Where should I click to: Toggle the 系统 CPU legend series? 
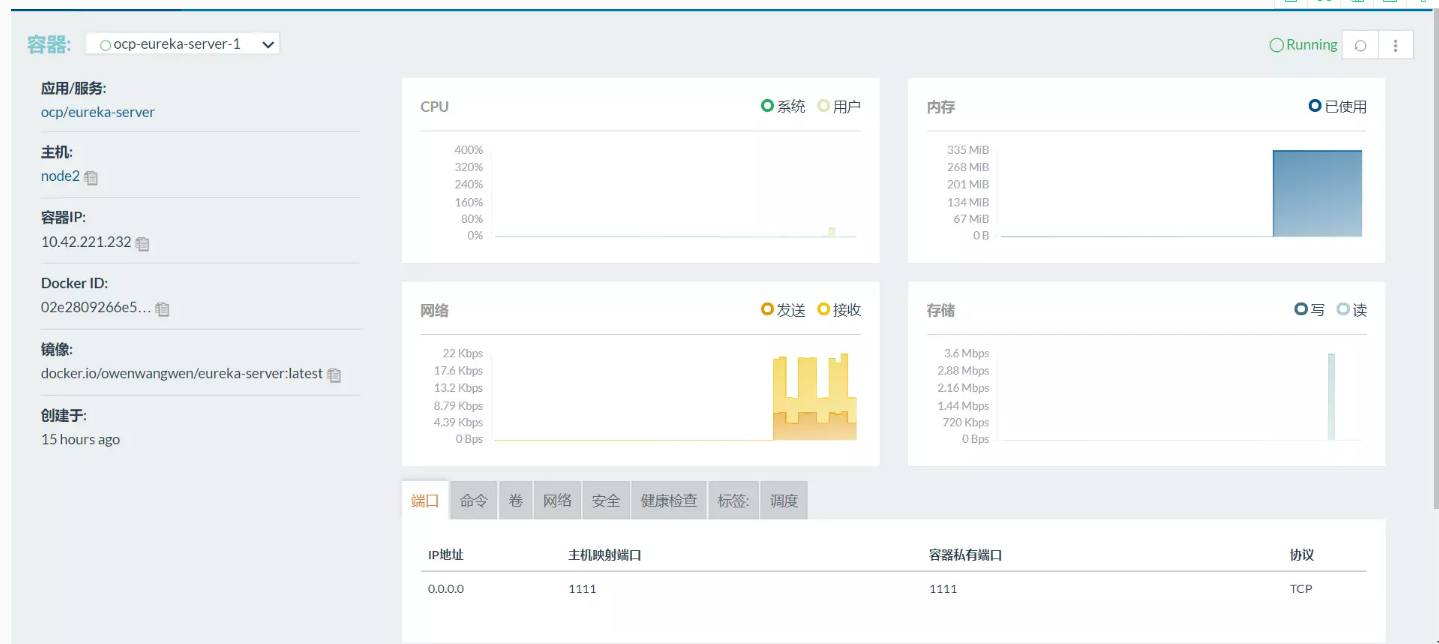[783, 106]
